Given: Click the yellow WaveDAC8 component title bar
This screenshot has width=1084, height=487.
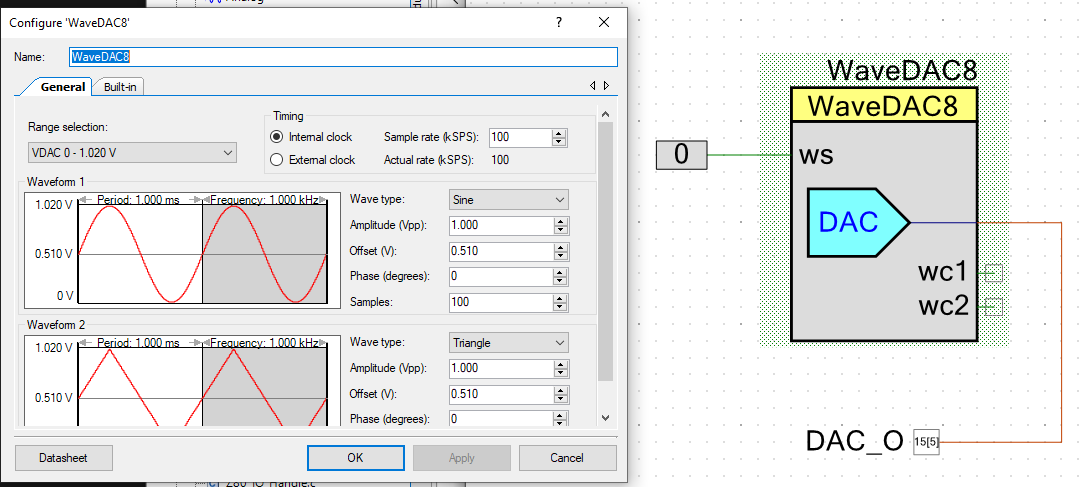Looking at the screenshot, I should 883,105.
